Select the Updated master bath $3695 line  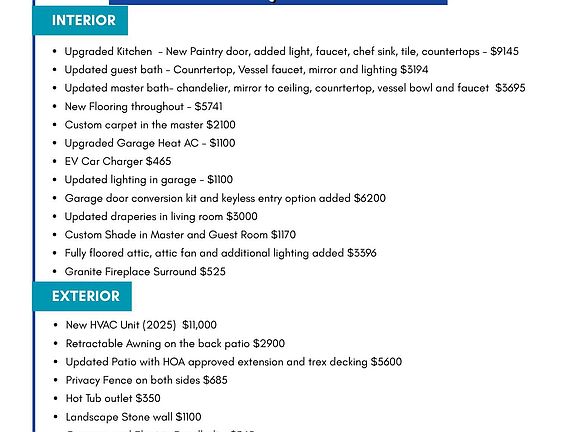[x=295, y=88]
